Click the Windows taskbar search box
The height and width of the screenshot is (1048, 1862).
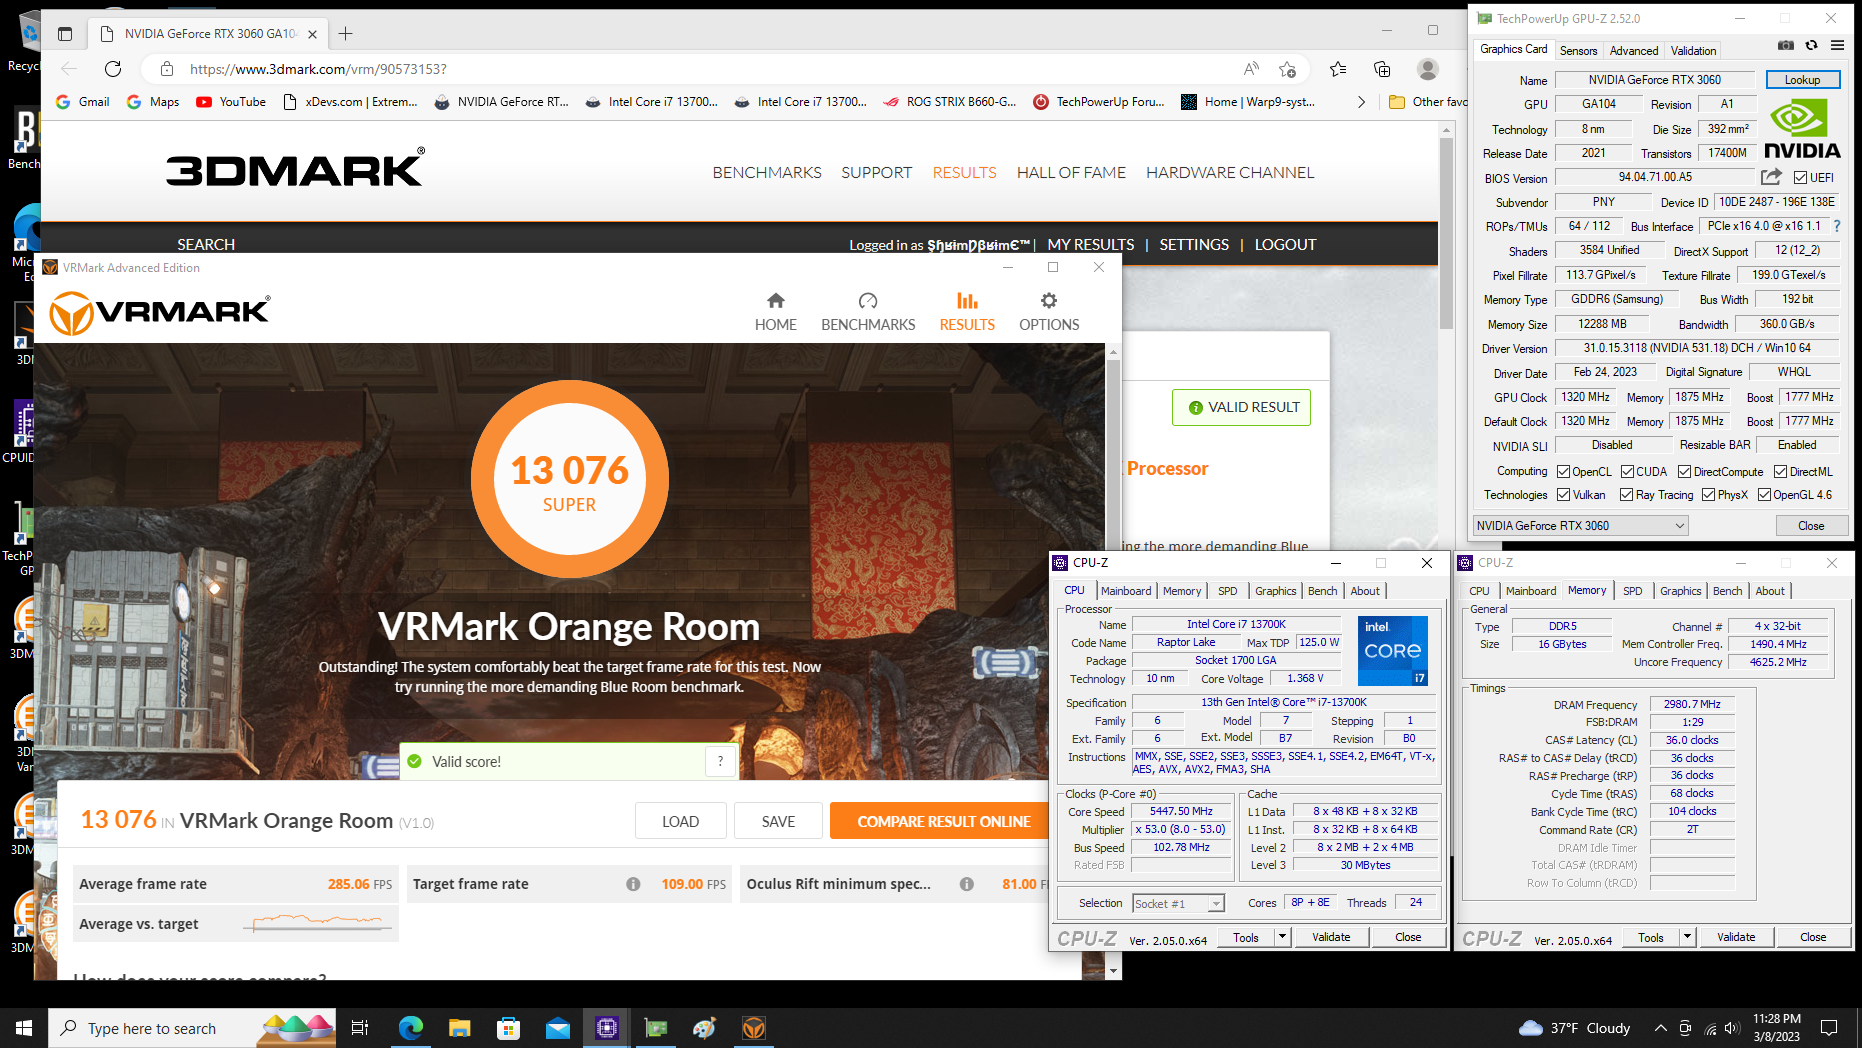click(193, 1028)
